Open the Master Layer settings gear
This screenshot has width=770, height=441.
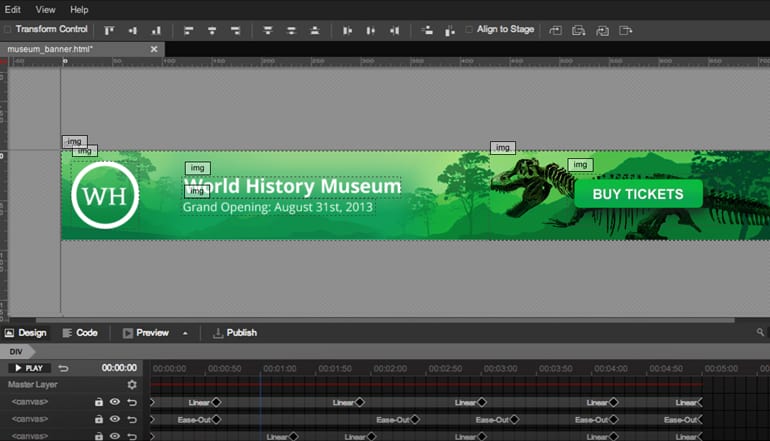pyautogui.click(x=132, y=384)
